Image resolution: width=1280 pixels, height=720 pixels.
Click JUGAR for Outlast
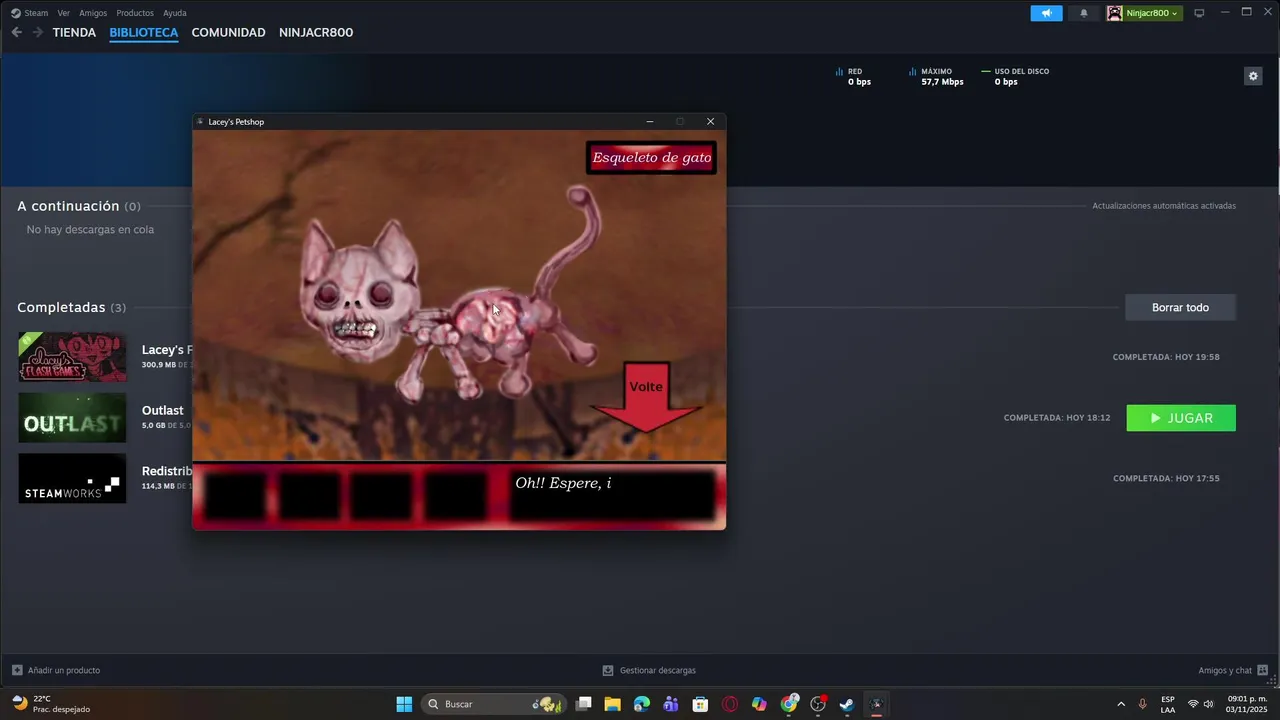[1181, 418]
